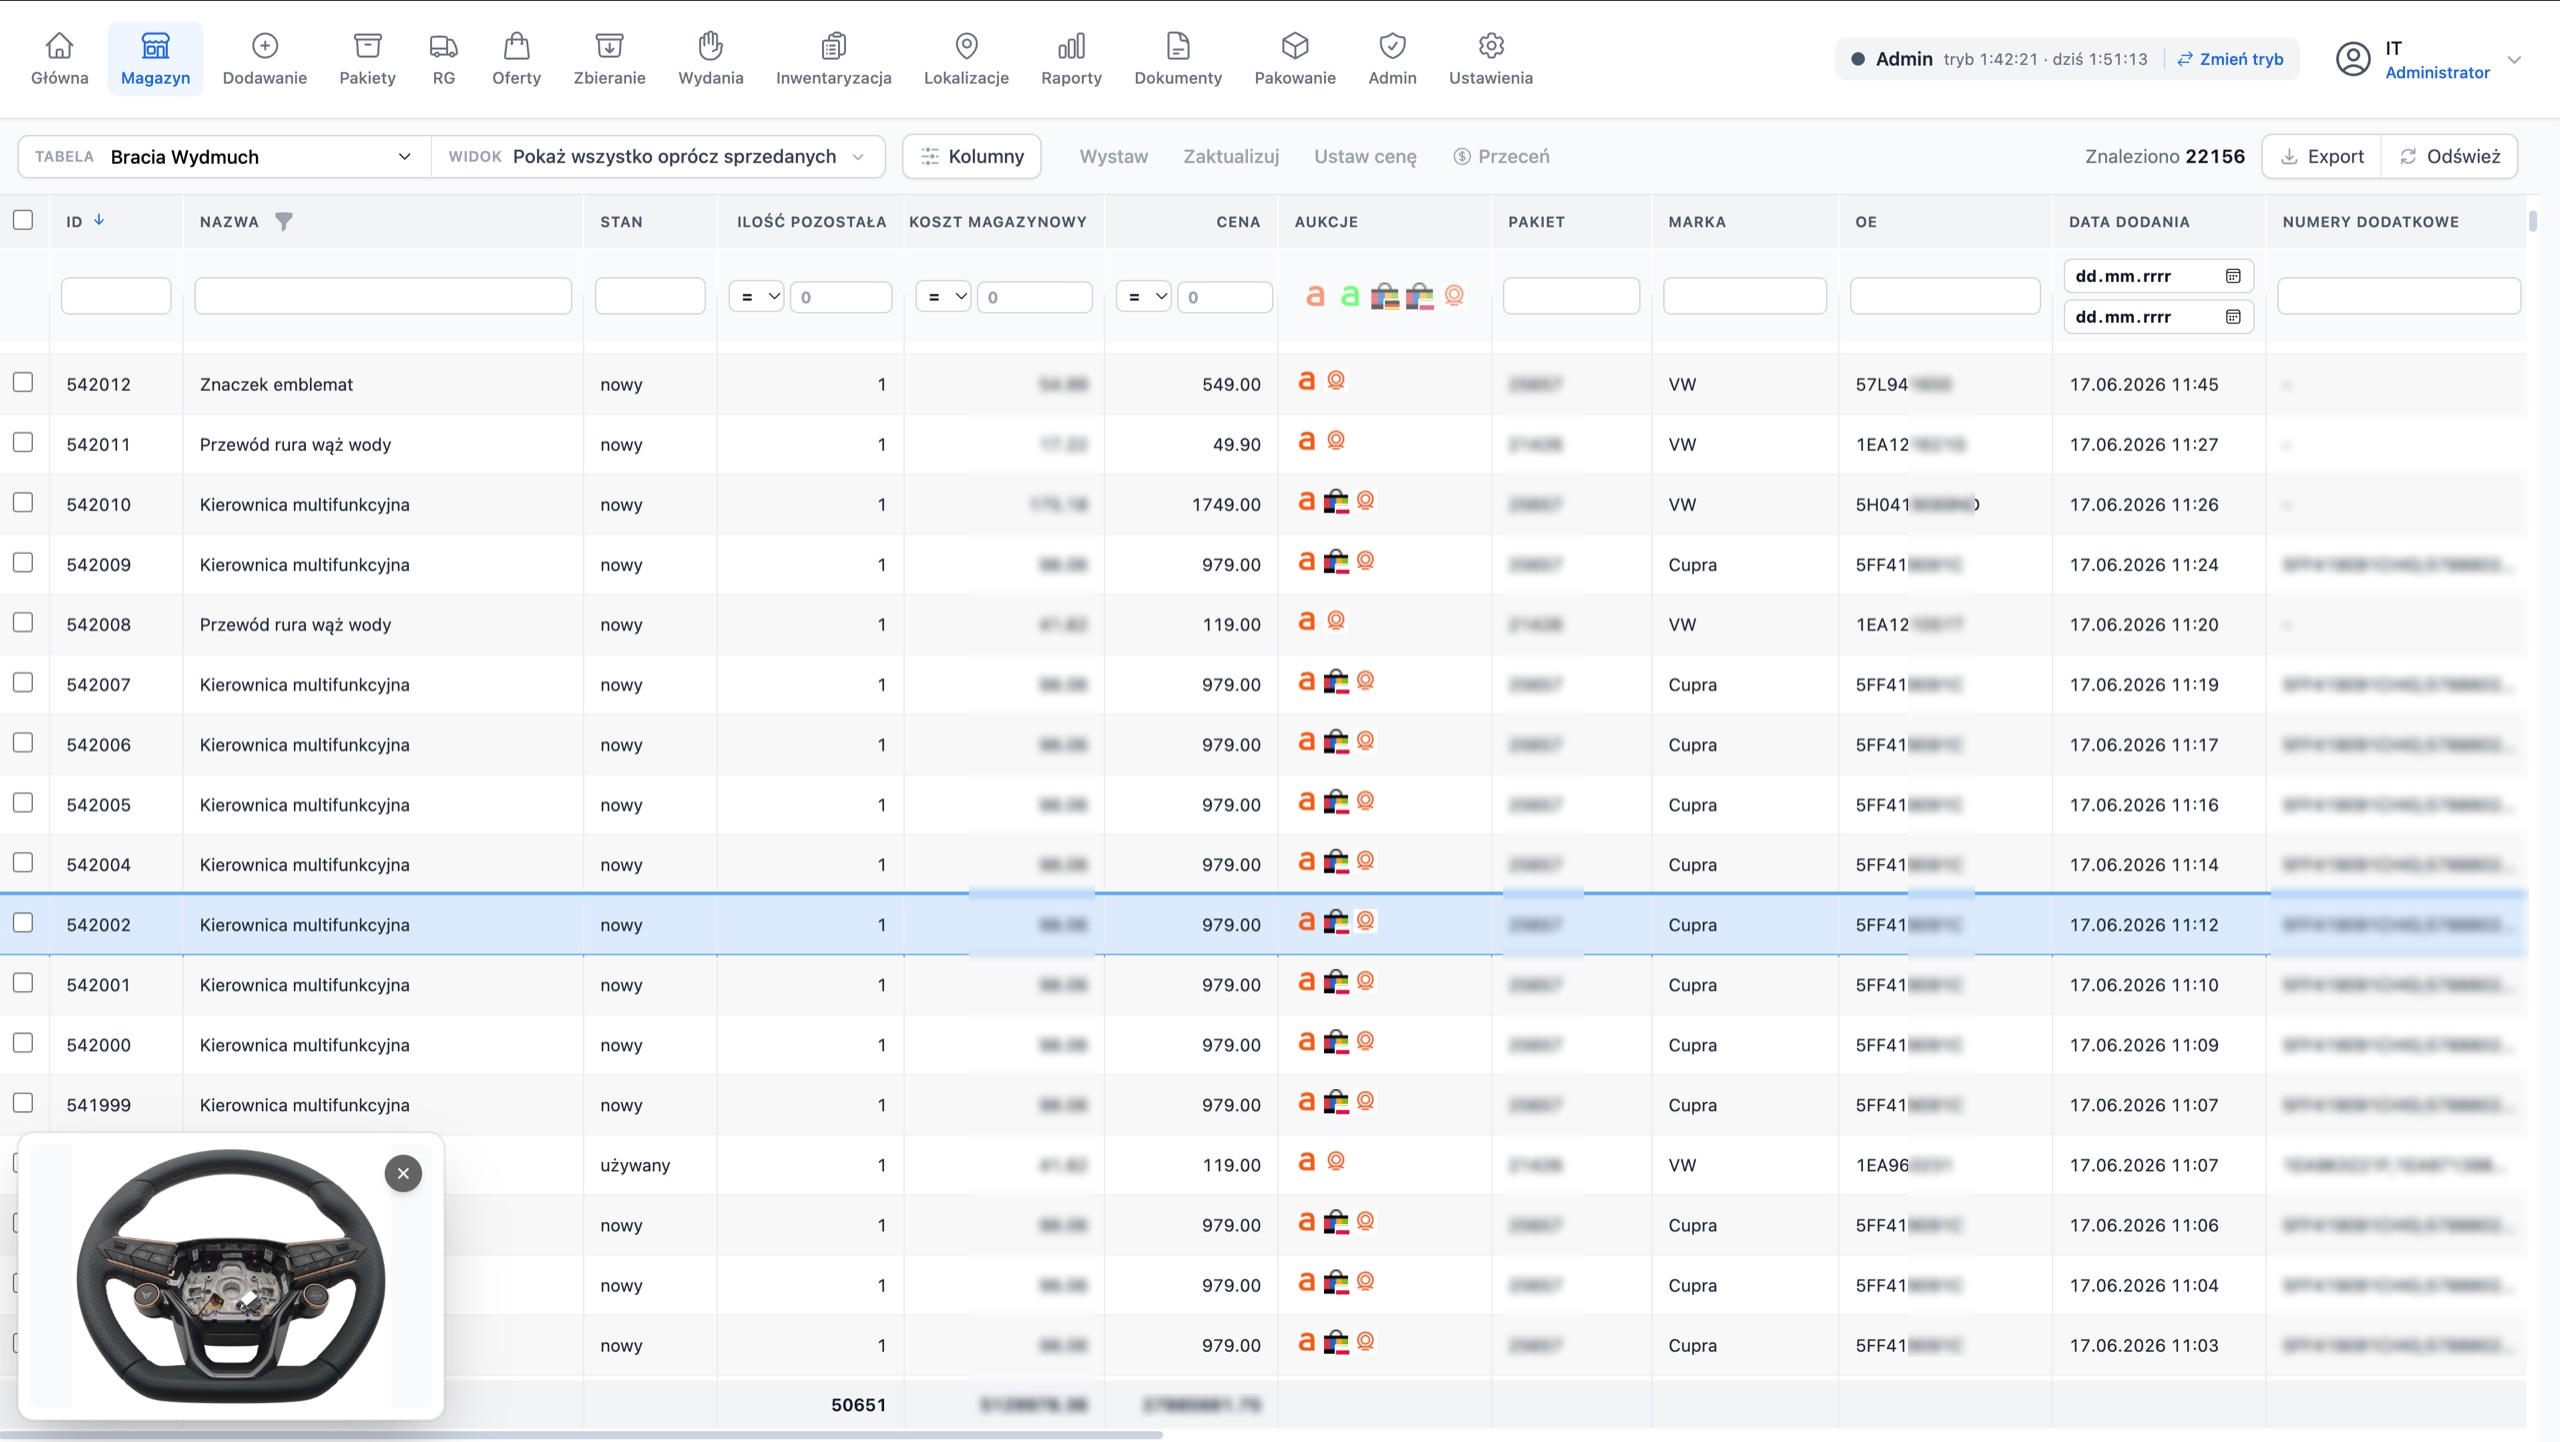The height and width of the screenshot is (1442, 2560).
Task: Click the MARKA column header
Action: coord(1697,222)
